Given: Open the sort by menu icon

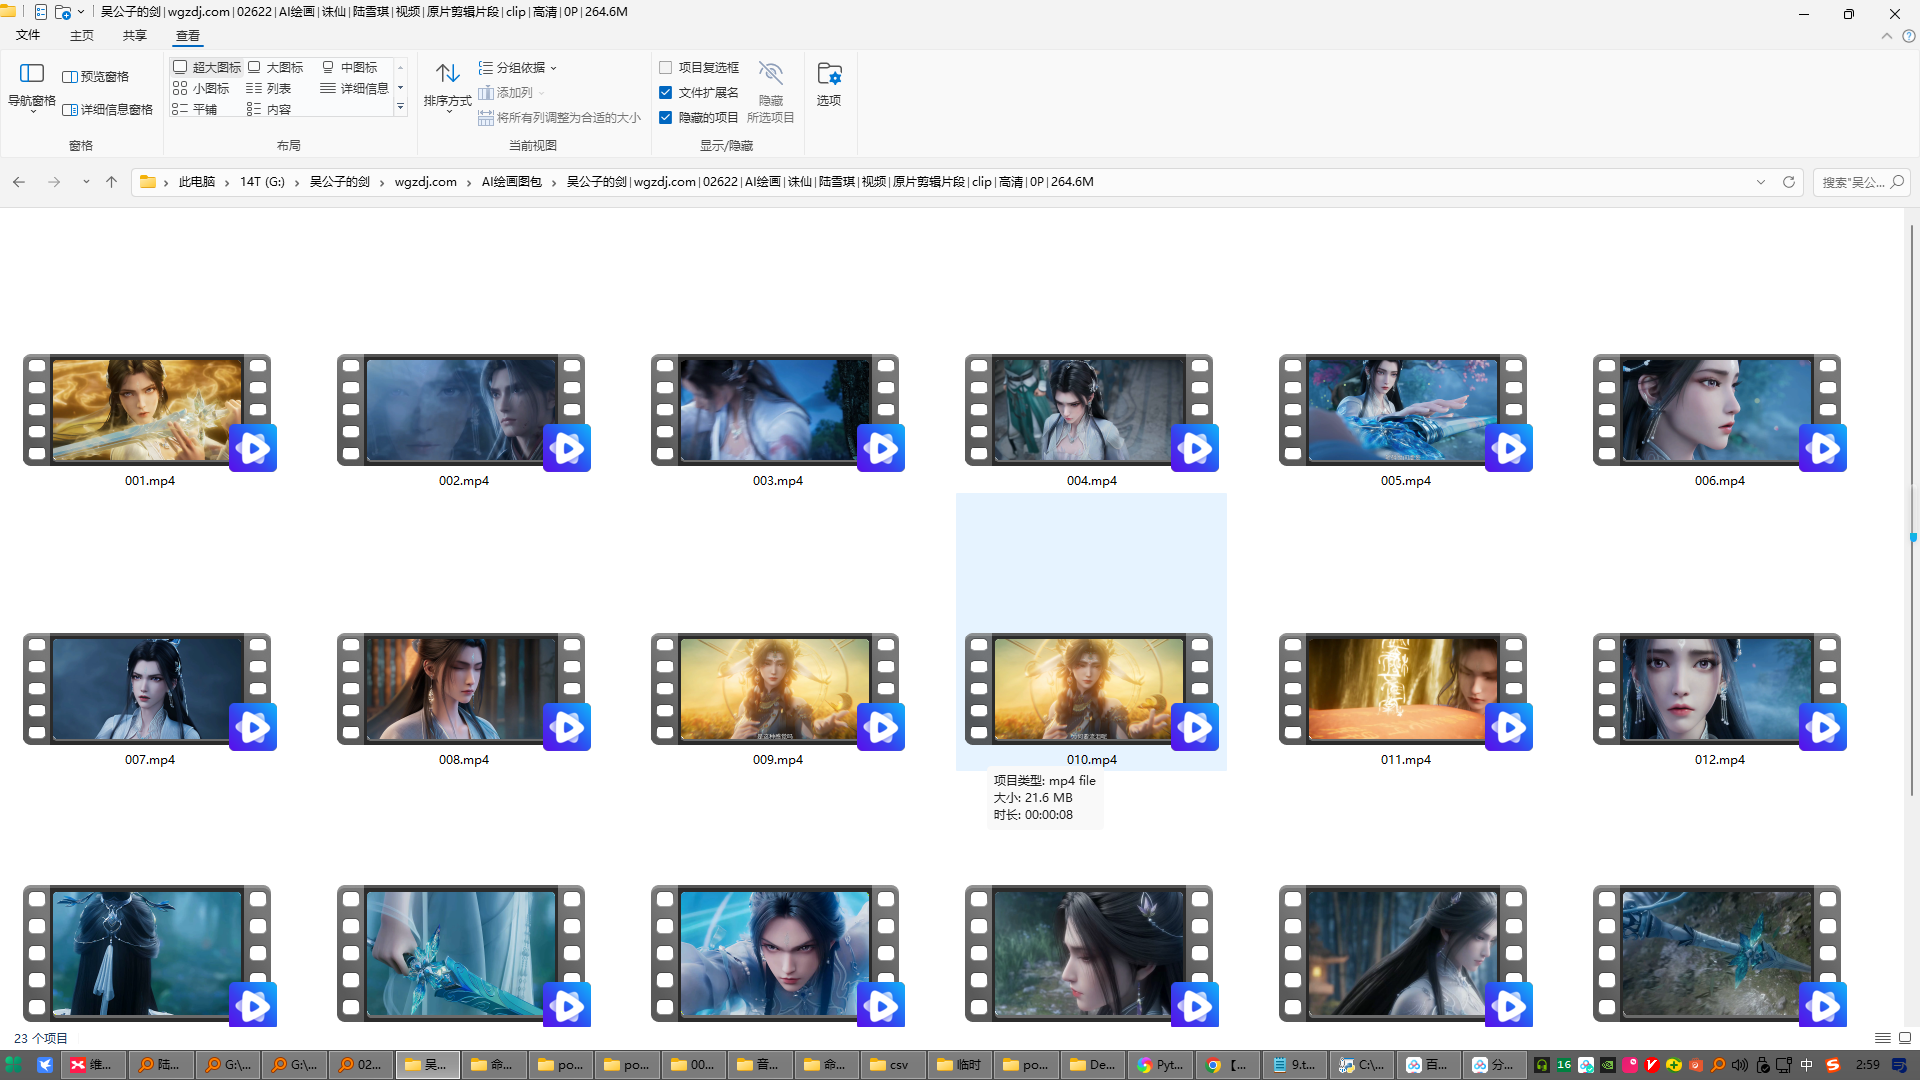Looking at the screenshot, I should (x=447, y=75).
